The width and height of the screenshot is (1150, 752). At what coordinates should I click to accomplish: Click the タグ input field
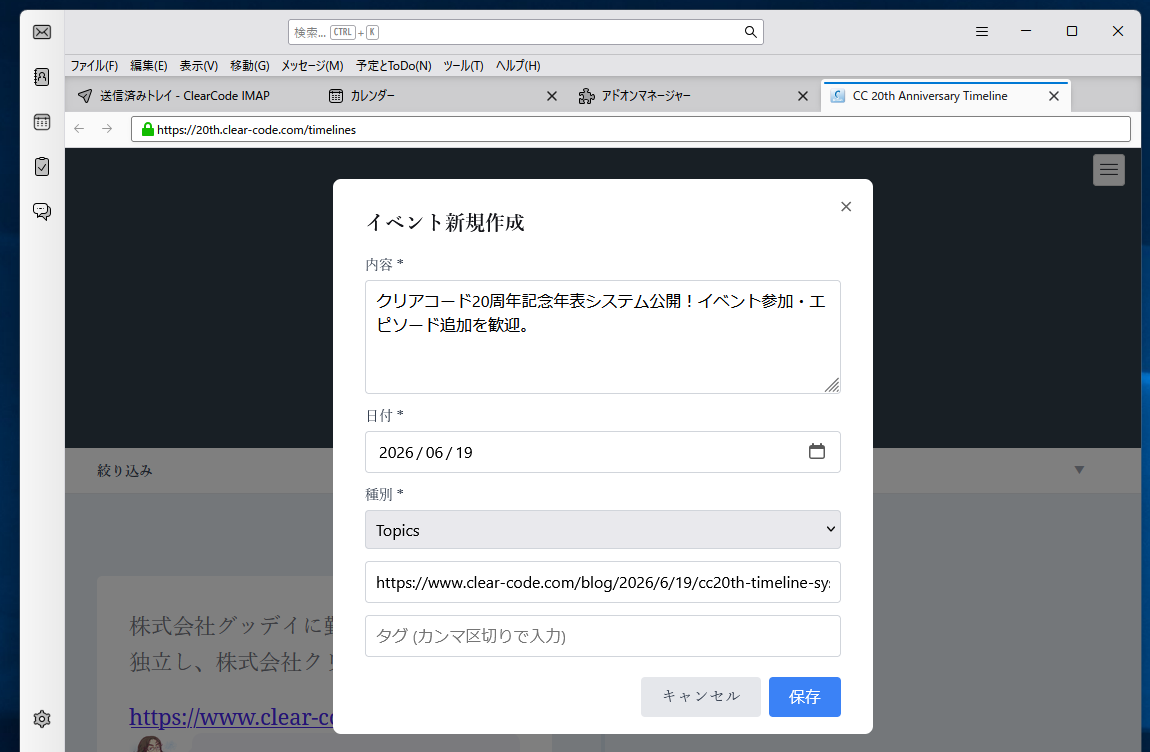click(602, 636)
